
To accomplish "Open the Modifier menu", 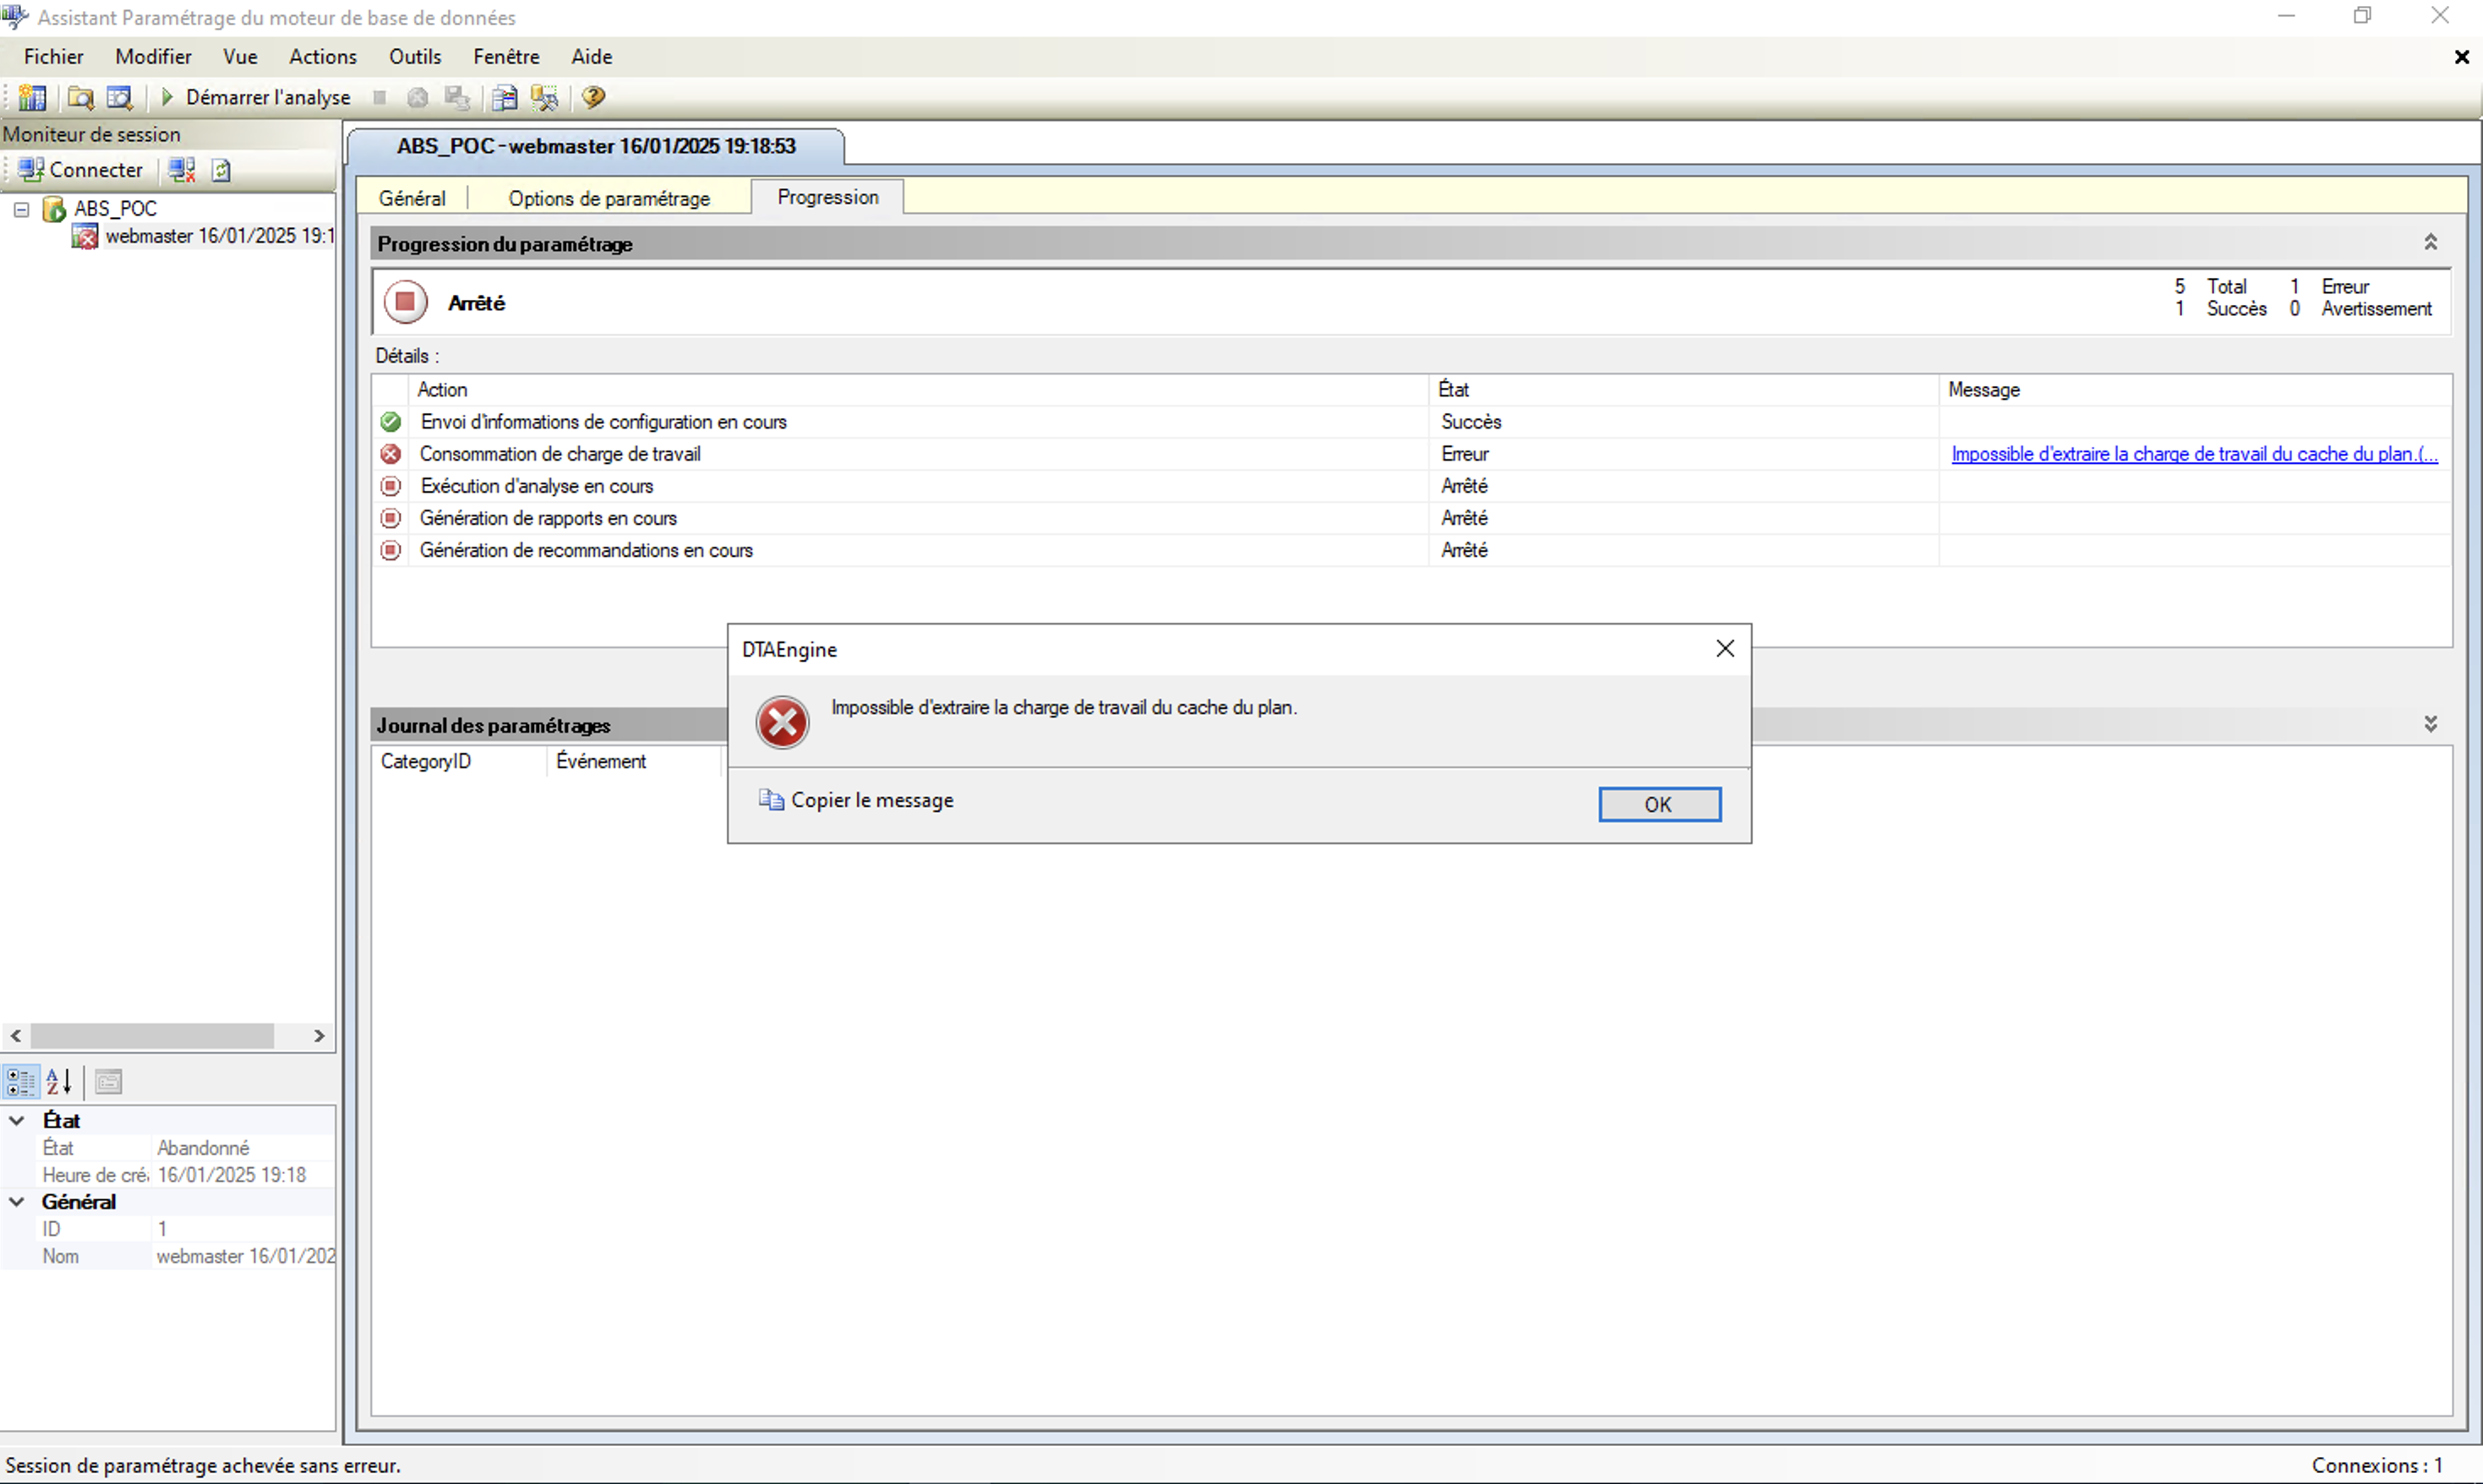I will click(153, 57).
